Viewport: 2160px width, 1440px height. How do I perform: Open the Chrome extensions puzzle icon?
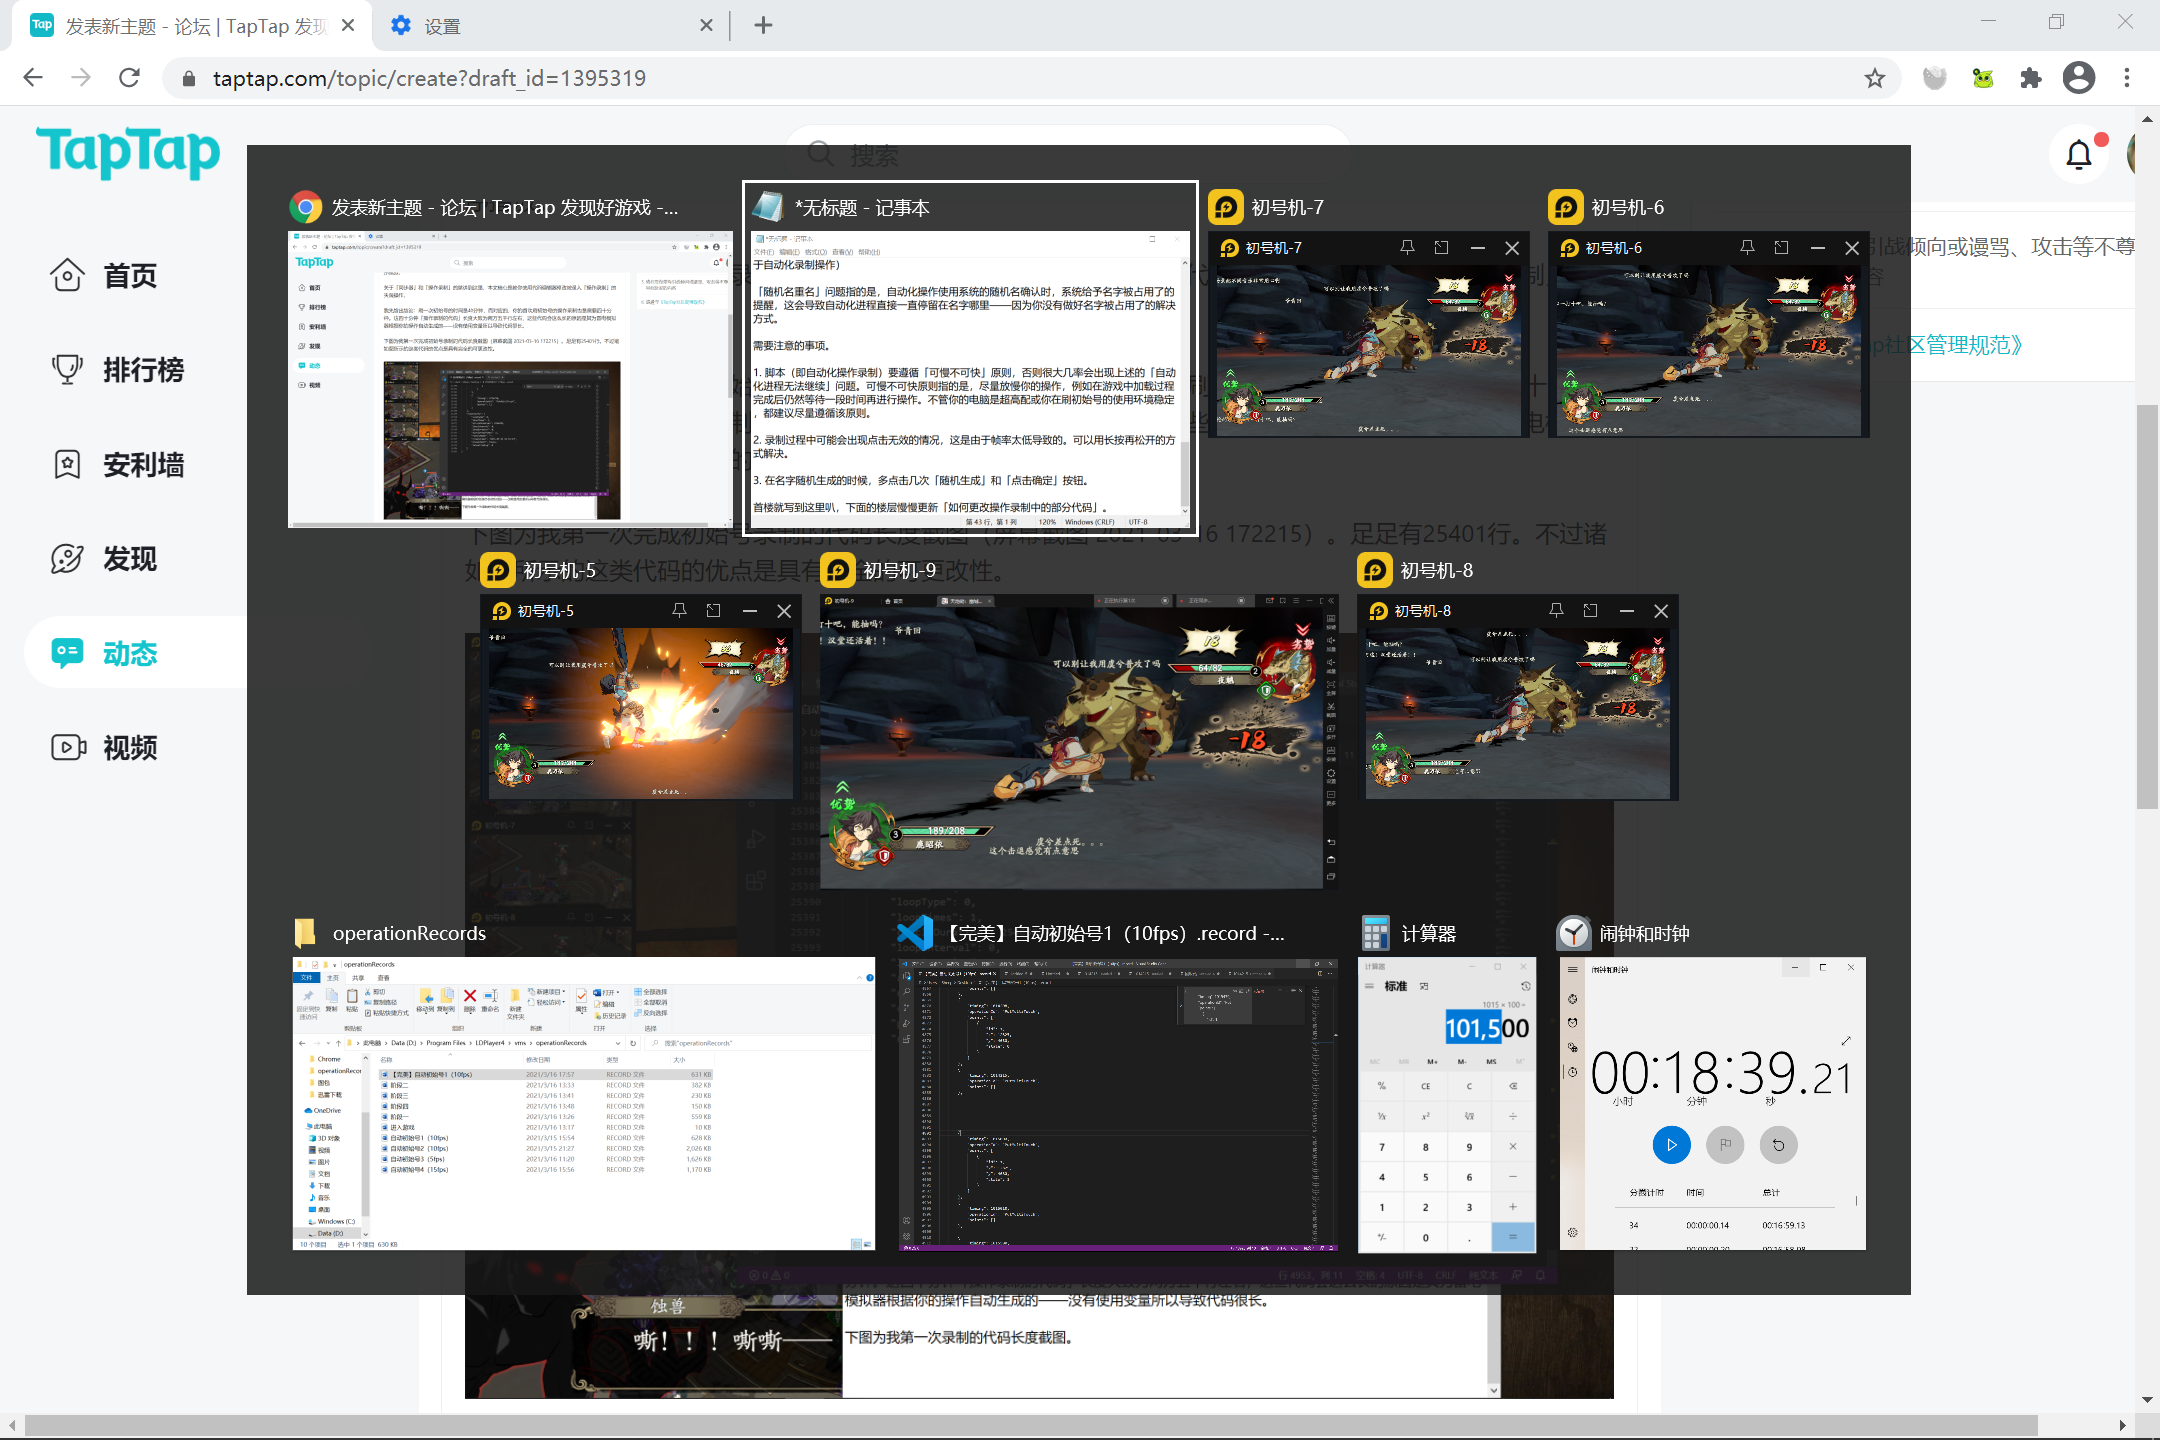point(2030,78)
